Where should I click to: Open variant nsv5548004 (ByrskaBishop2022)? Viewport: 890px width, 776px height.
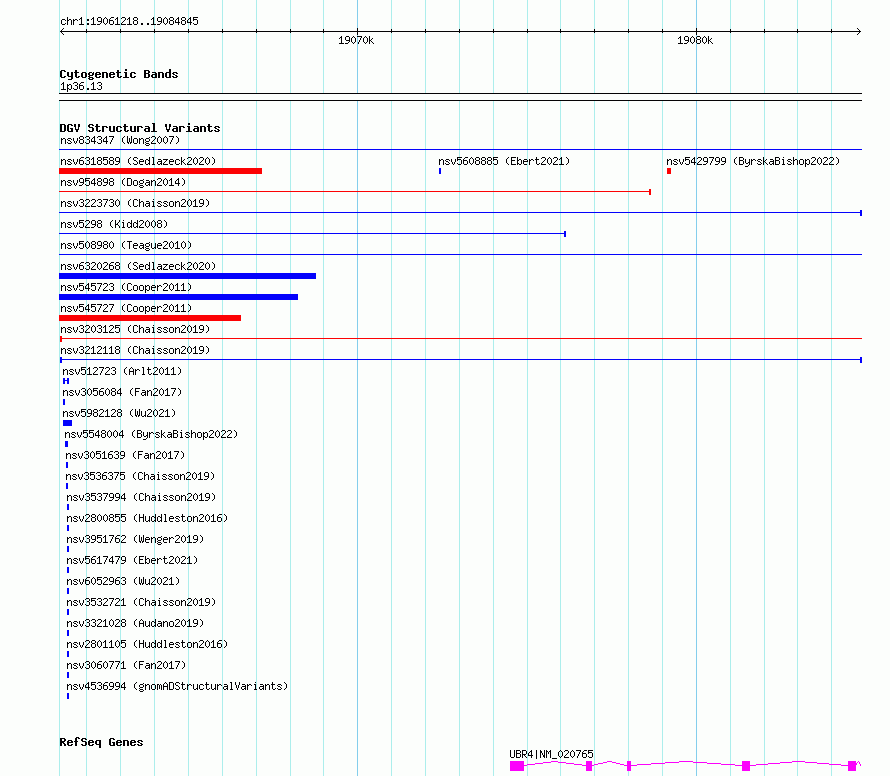[151, 434]
